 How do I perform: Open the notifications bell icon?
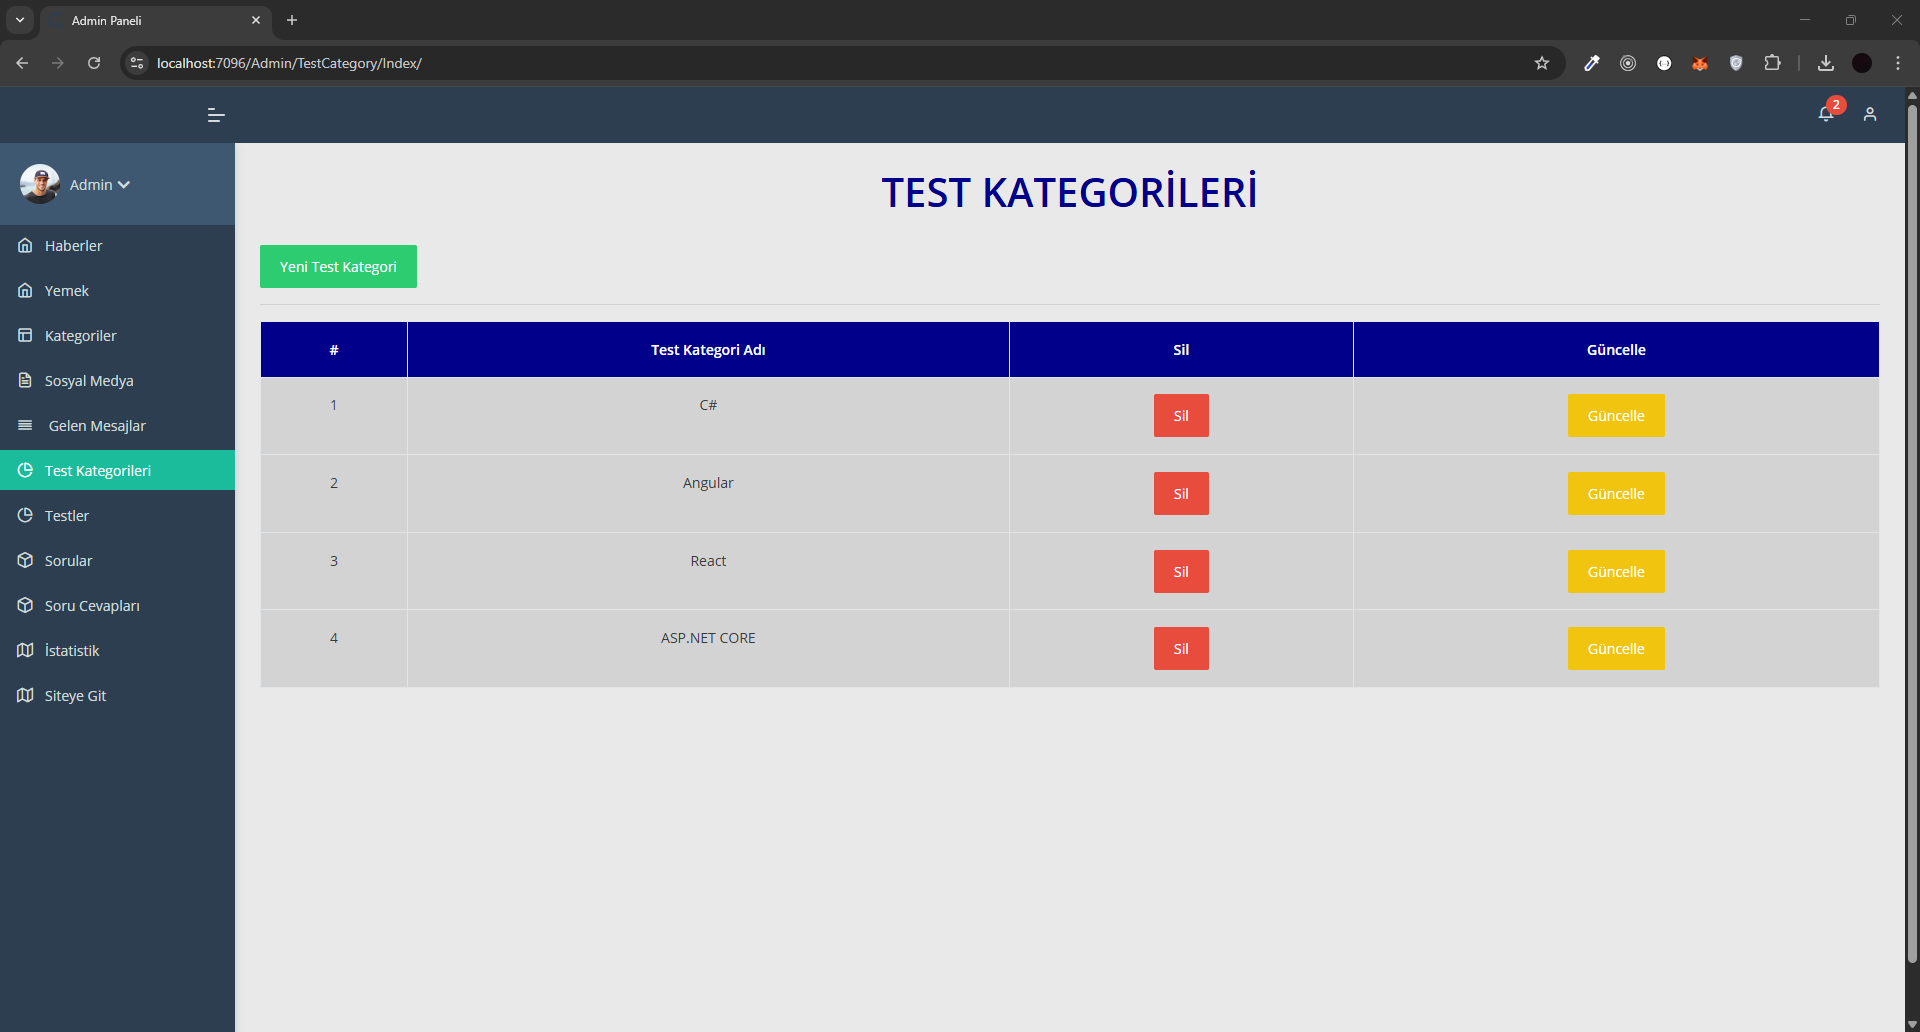1825,114
